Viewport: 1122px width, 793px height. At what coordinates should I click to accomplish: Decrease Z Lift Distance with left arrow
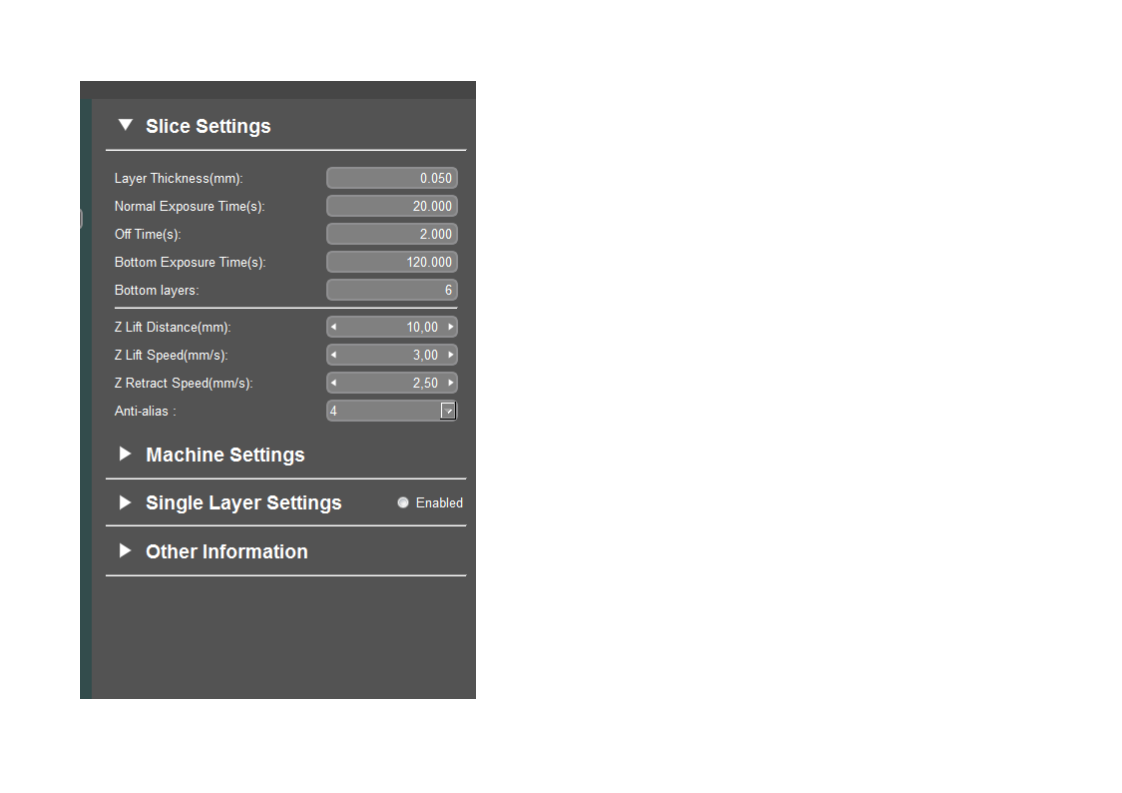click(x=334, y=327)
